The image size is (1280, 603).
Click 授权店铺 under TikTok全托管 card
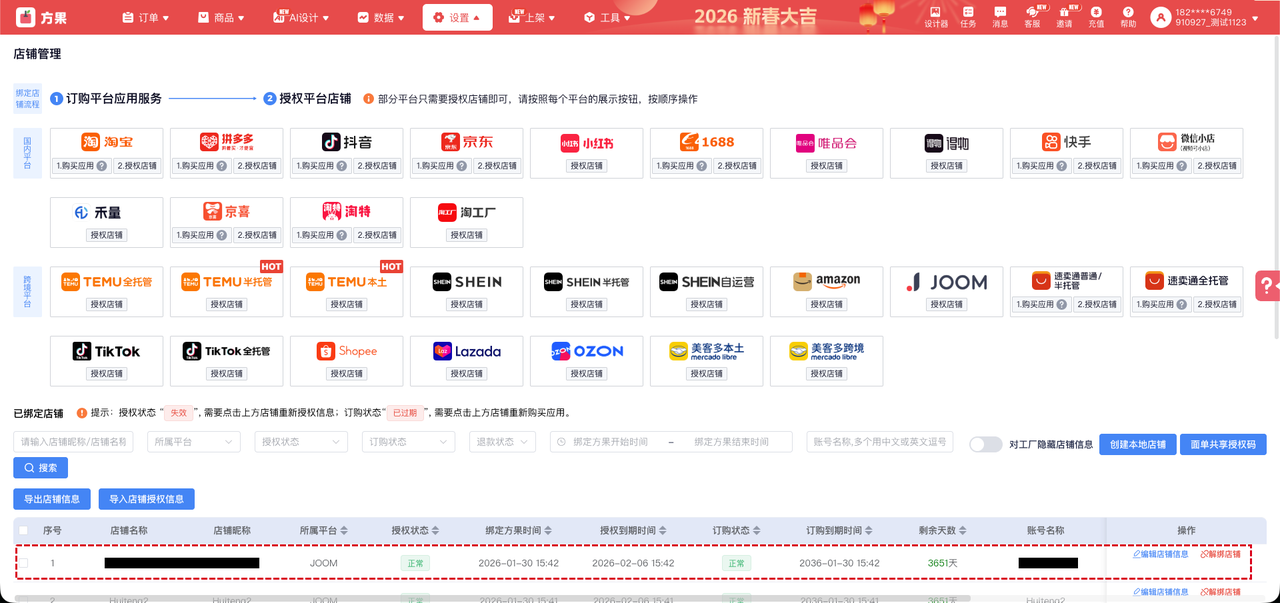pyautogui.click(x=227, y=374)
